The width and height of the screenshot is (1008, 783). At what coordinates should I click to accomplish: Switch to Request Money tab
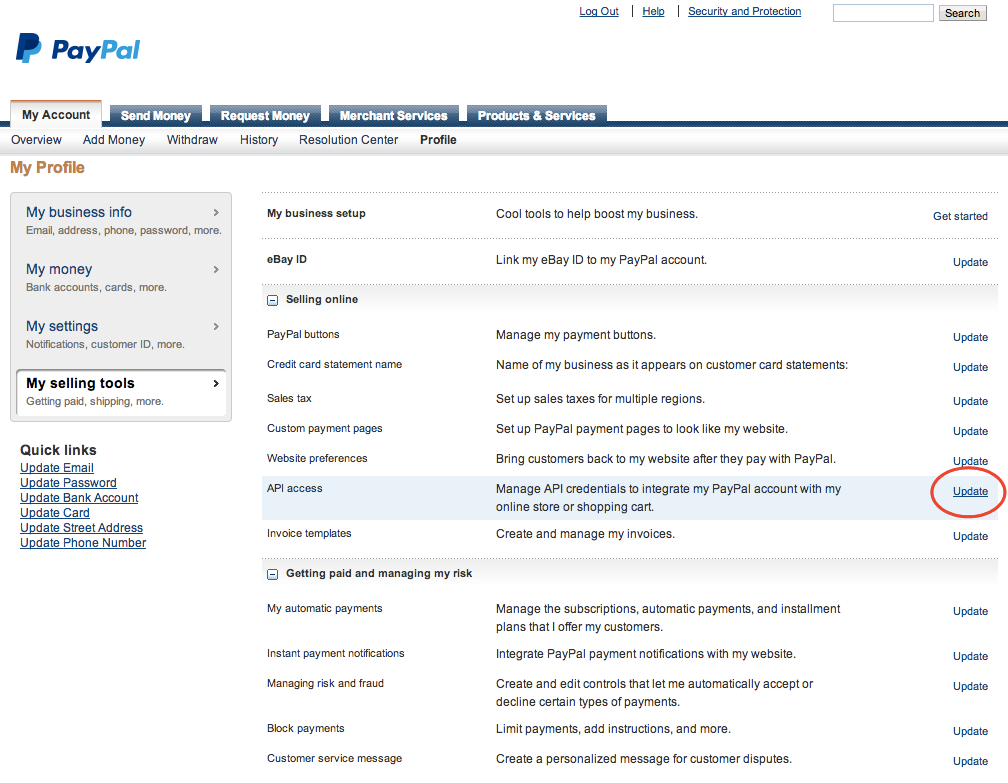265,115
